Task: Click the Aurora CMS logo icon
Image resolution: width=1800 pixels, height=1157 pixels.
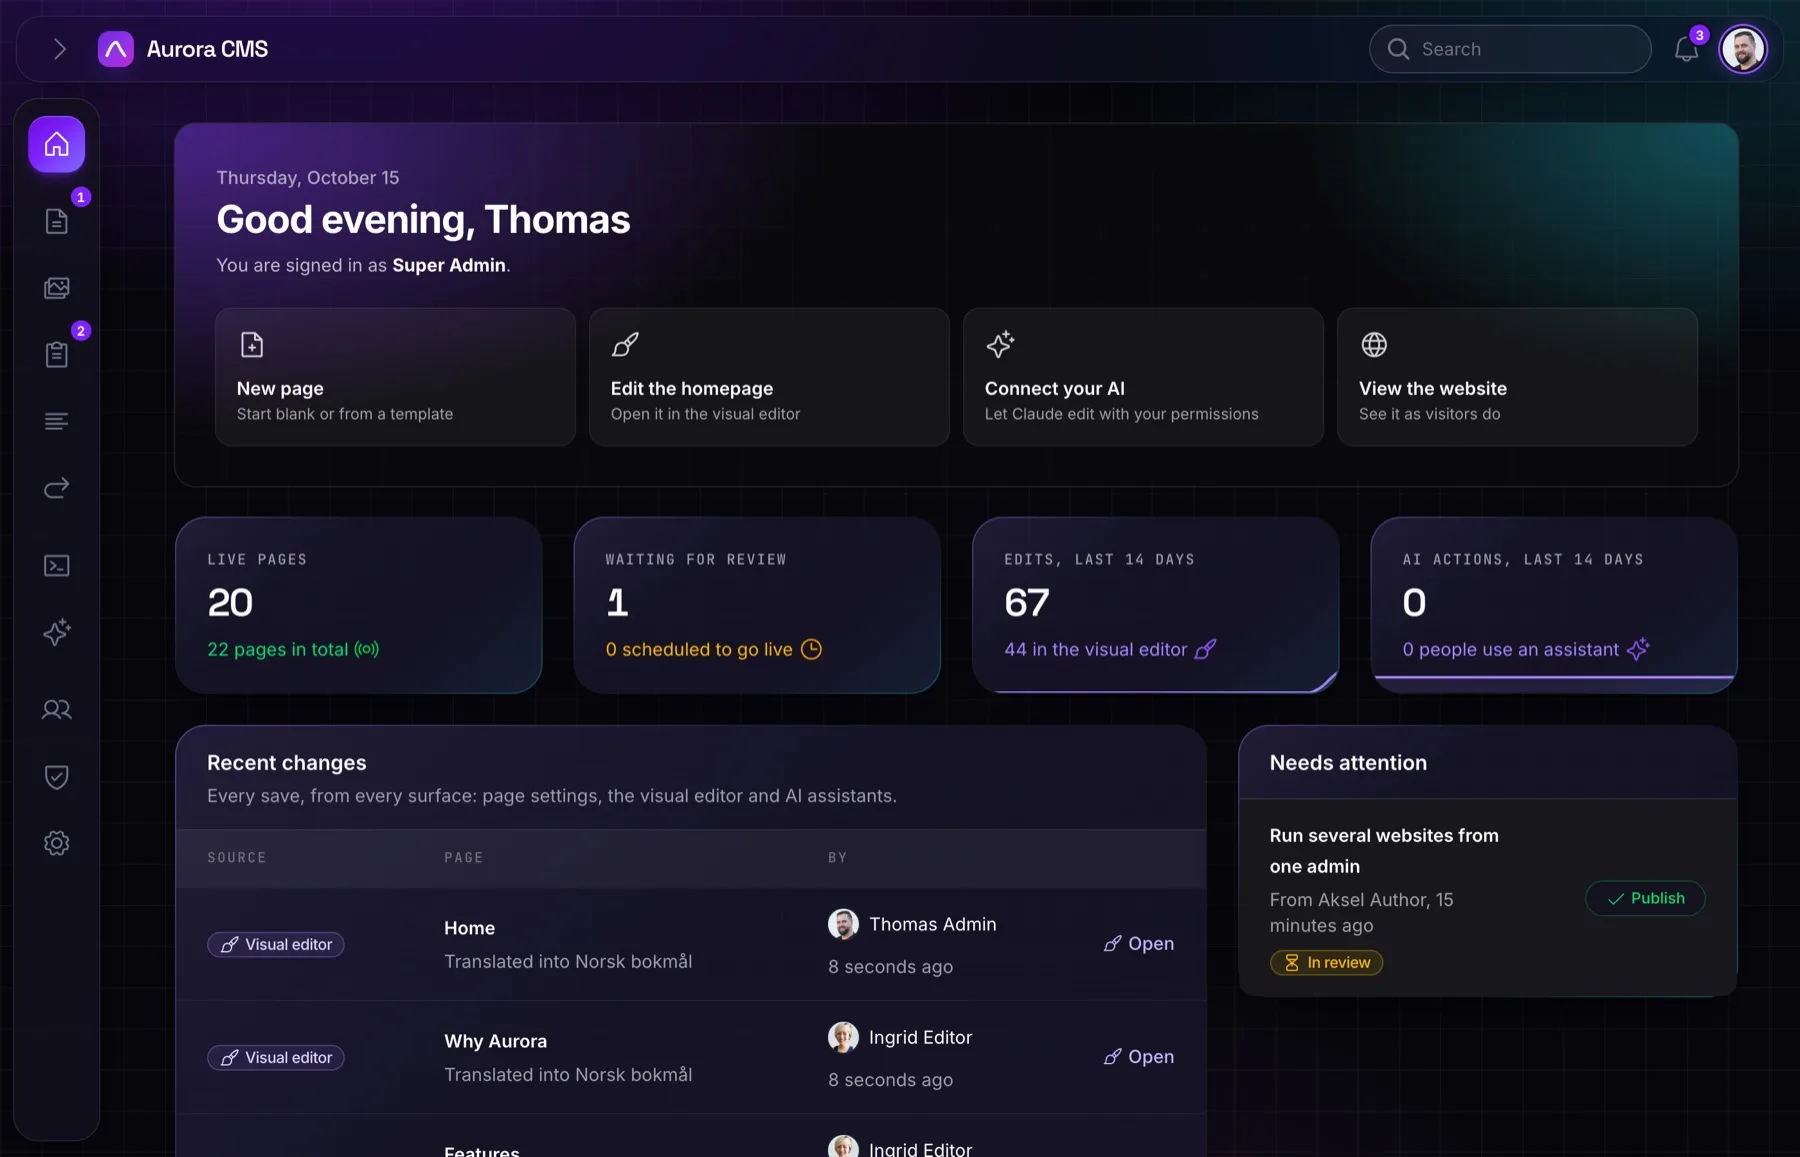Action: coord(116,49)
